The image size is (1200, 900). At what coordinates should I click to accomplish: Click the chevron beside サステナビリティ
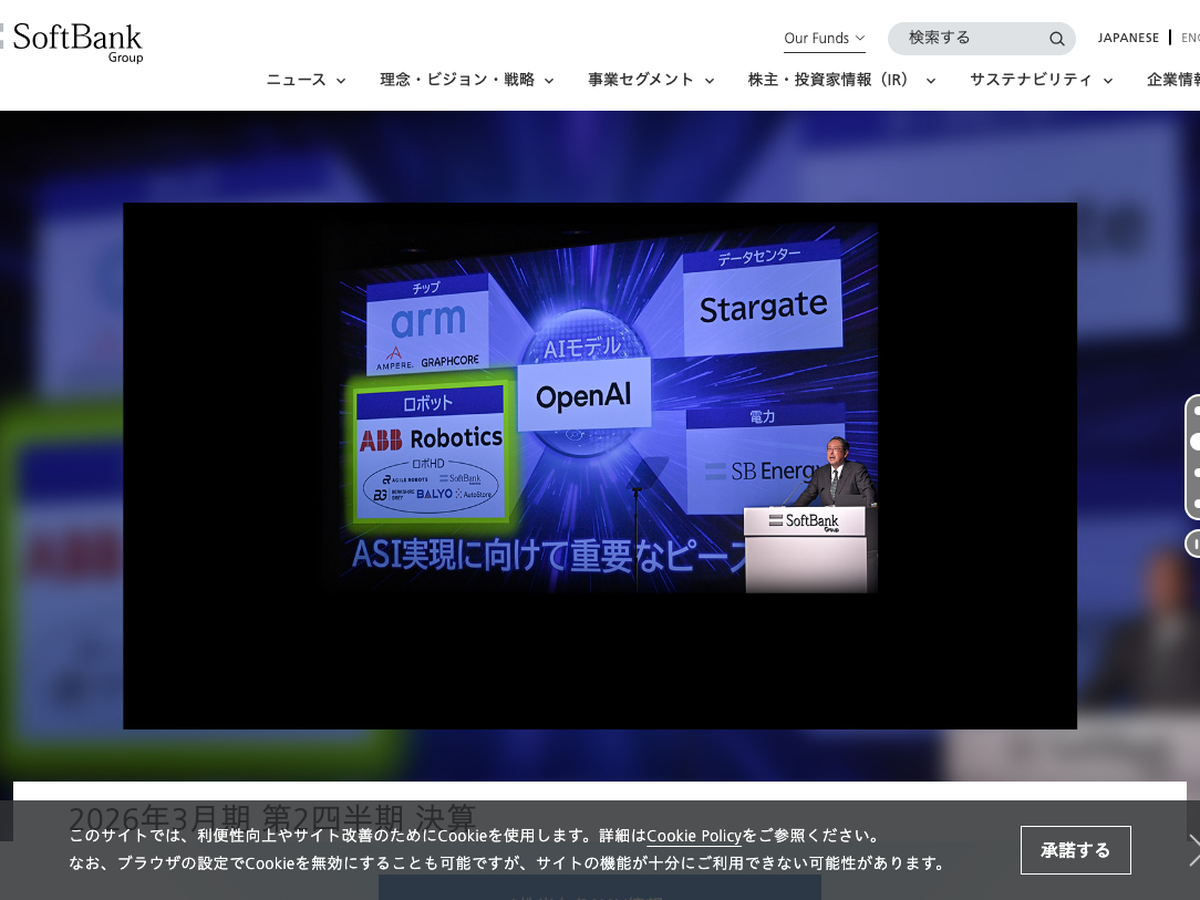pos(1108,81)
